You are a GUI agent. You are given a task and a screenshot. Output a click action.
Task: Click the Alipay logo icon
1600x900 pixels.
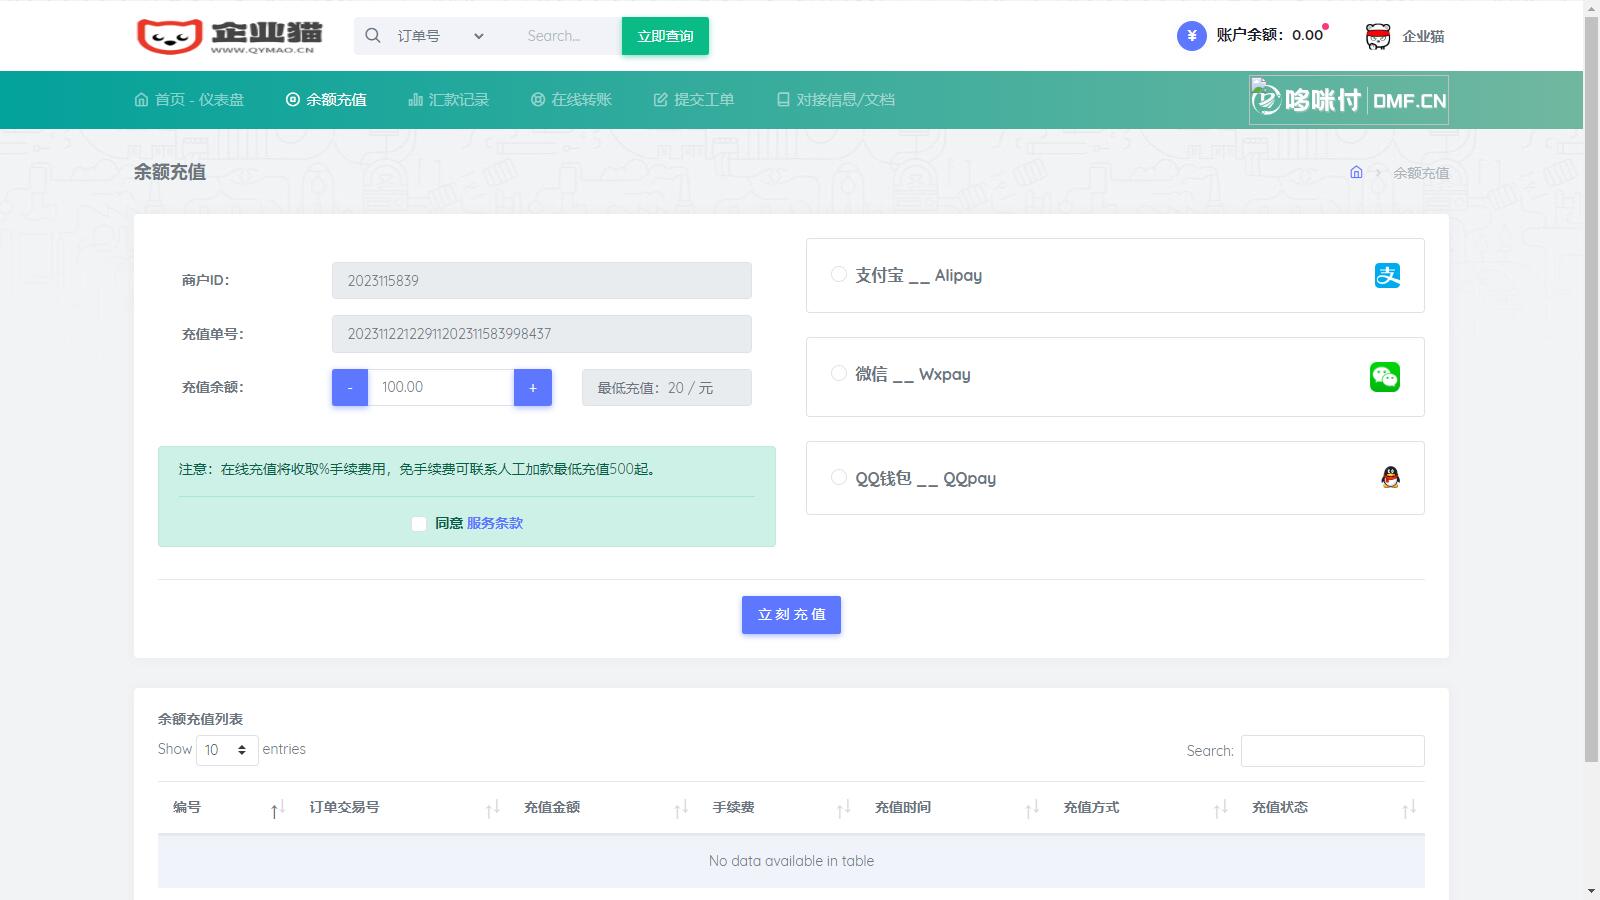click(x=1387, y=275)
